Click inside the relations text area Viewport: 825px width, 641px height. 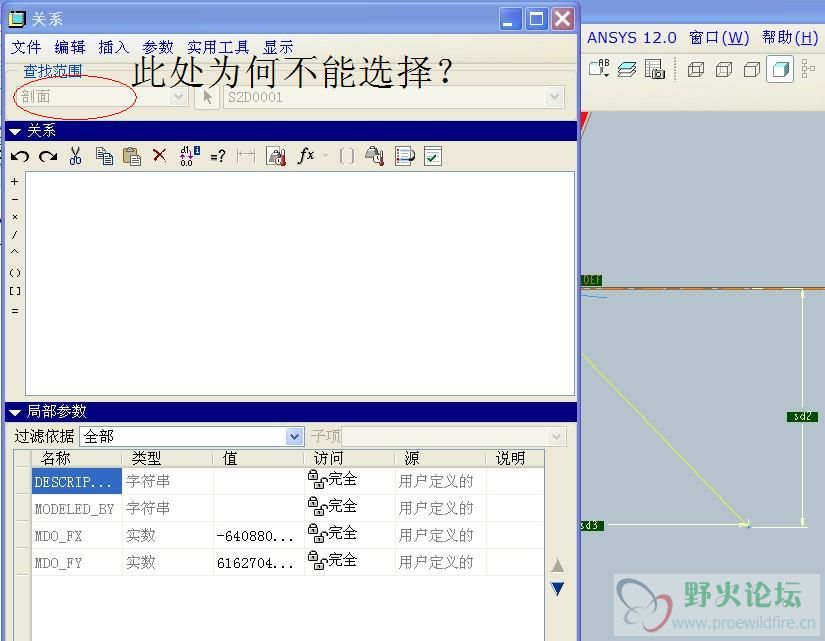tap(300, 283)
